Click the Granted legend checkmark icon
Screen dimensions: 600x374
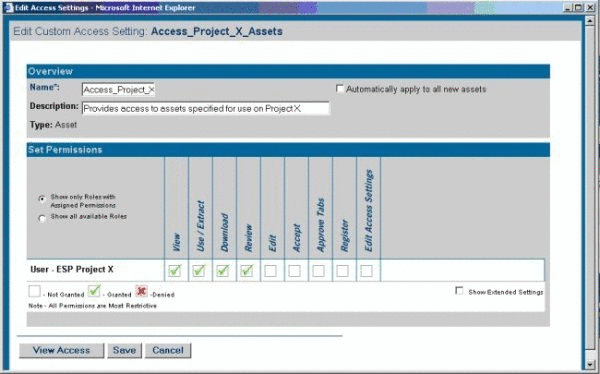click(94, 291)
